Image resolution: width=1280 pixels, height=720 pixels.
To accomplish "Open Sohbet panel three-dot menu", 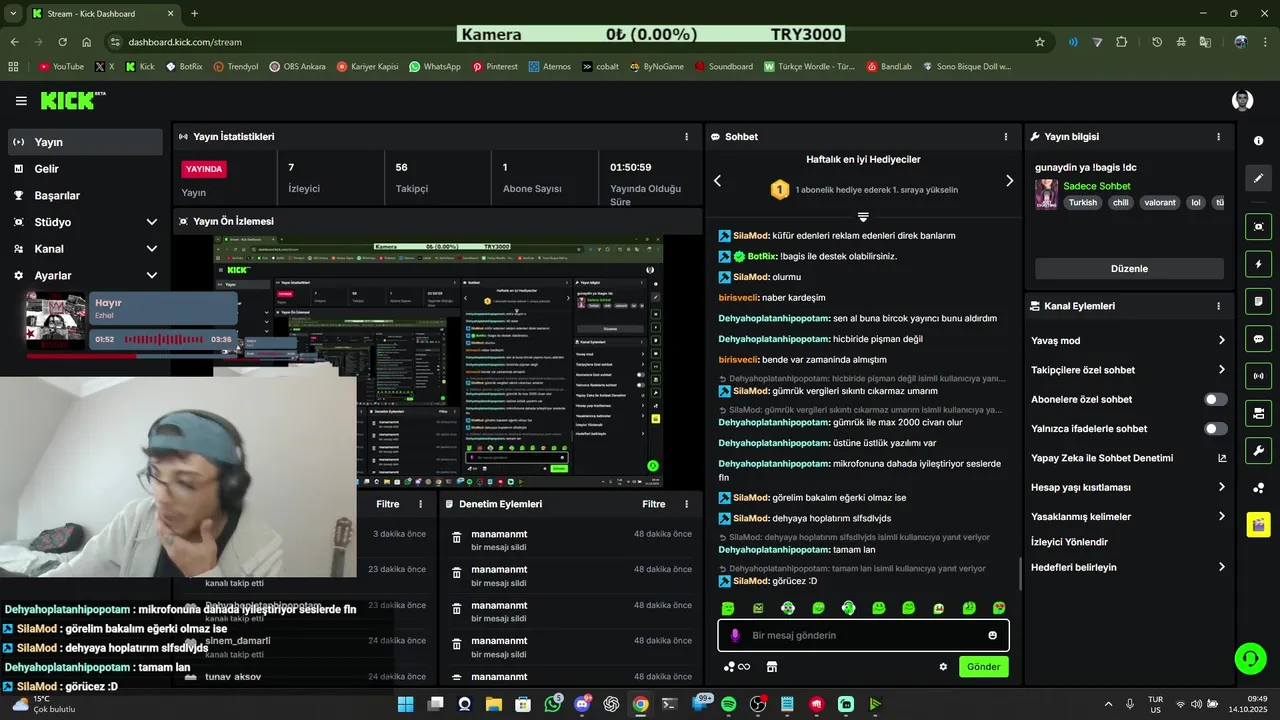I will click(x=1006, y=137).
